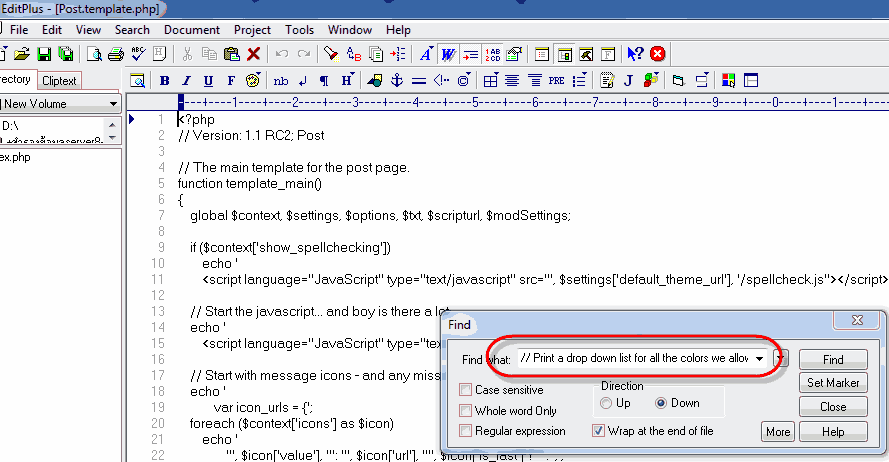Viewport: 889px width, 462px height.
Task: Apply Italic HTML formatting
Action: (x=187, y=80)
